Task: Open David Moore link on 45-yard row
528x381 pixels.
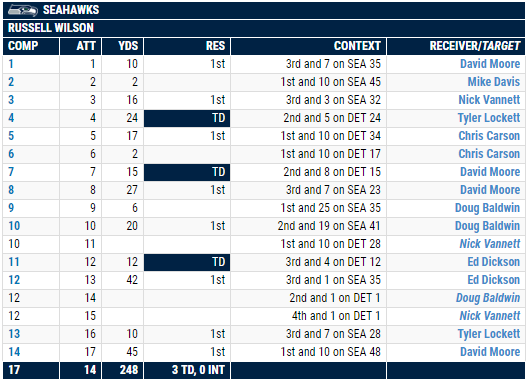Action: pos(490,352)
